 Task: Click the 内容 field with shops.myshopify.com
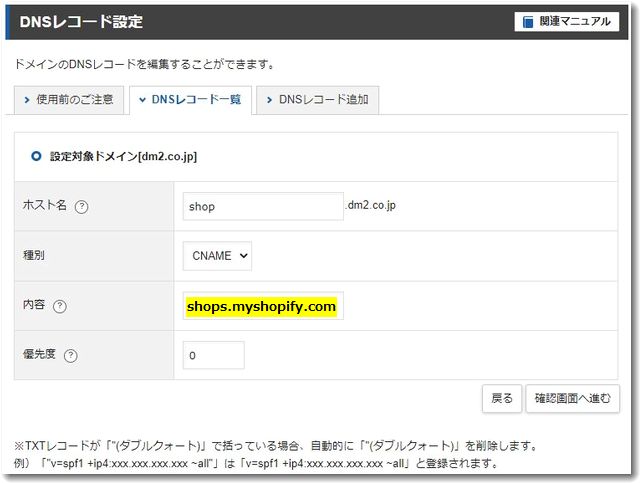(x=263, y=306)
